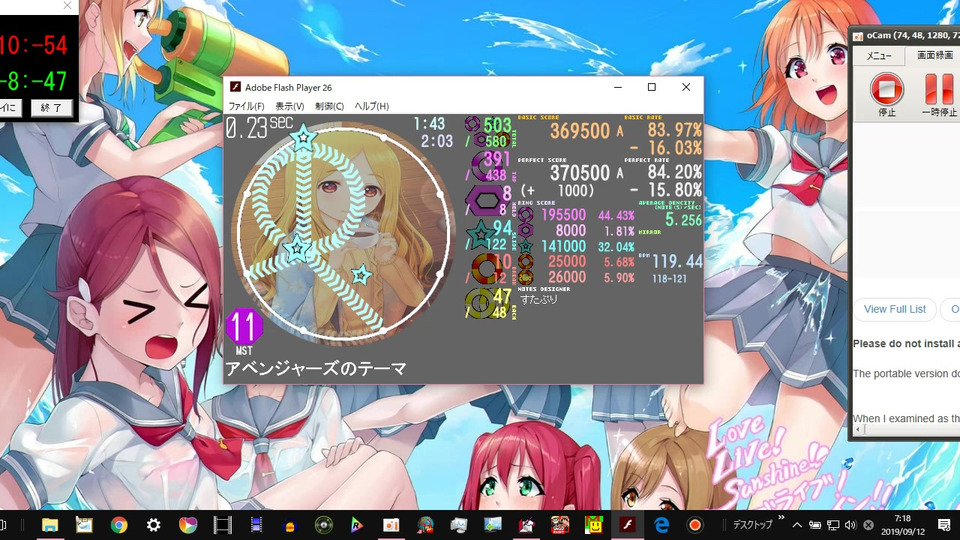Pause recording with oCam 一時停止 button
Screen dimensions: 960x540
pos(940,95)
